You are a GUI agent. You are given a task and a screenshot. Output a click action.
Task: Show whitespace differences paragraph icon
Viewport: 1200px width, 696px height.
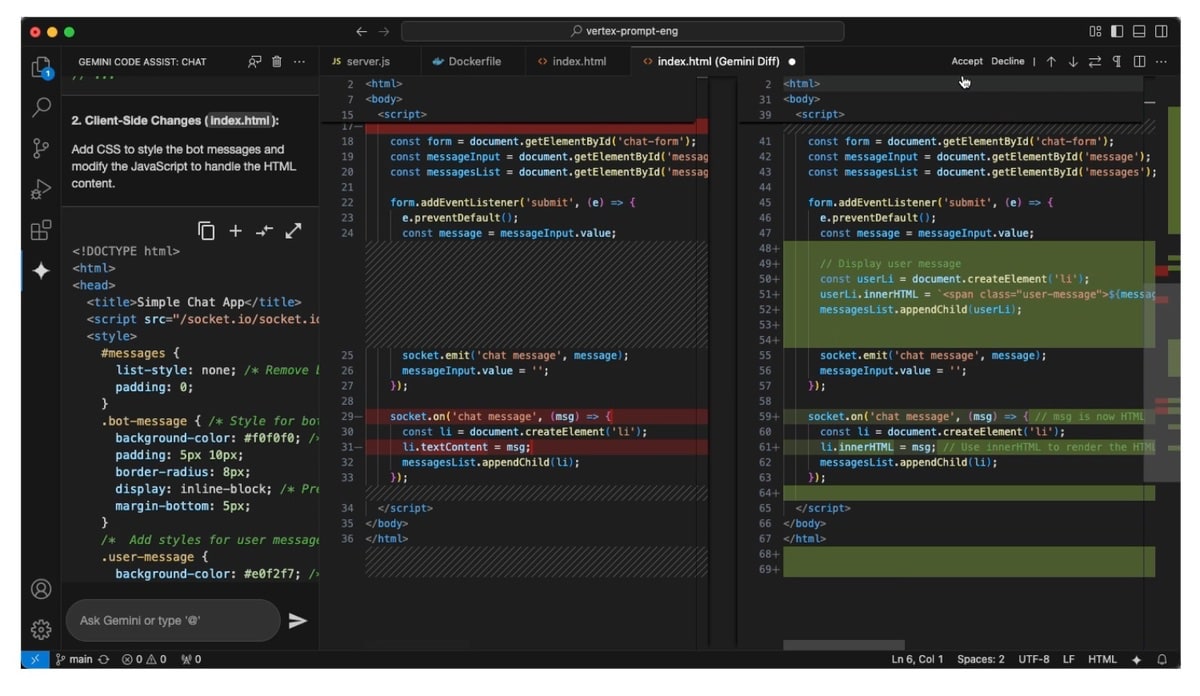[x=1117, y=61]
